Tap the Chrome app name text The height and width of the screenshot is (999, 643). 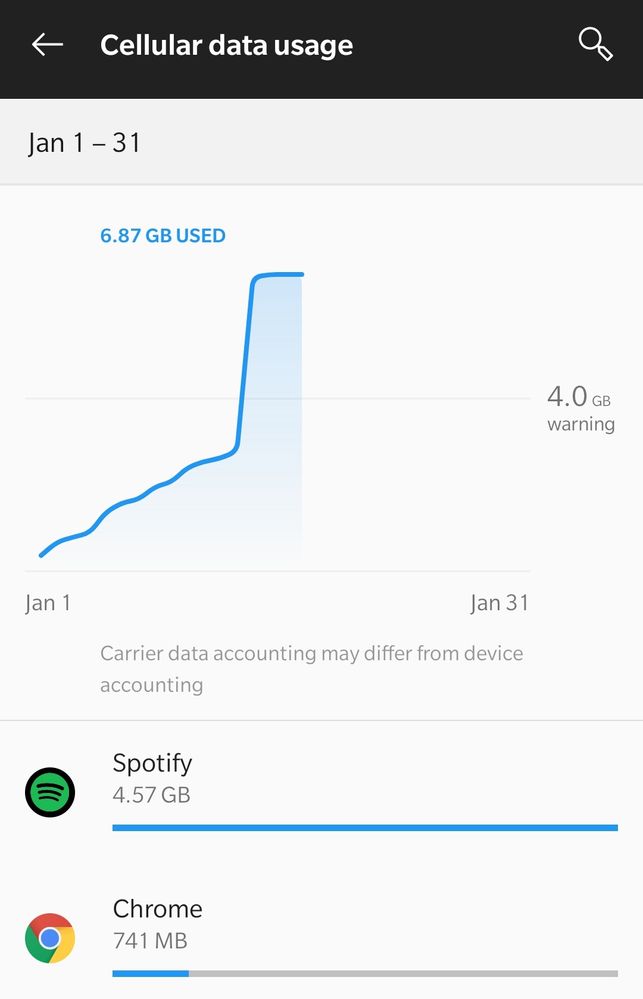coord(157,909)
